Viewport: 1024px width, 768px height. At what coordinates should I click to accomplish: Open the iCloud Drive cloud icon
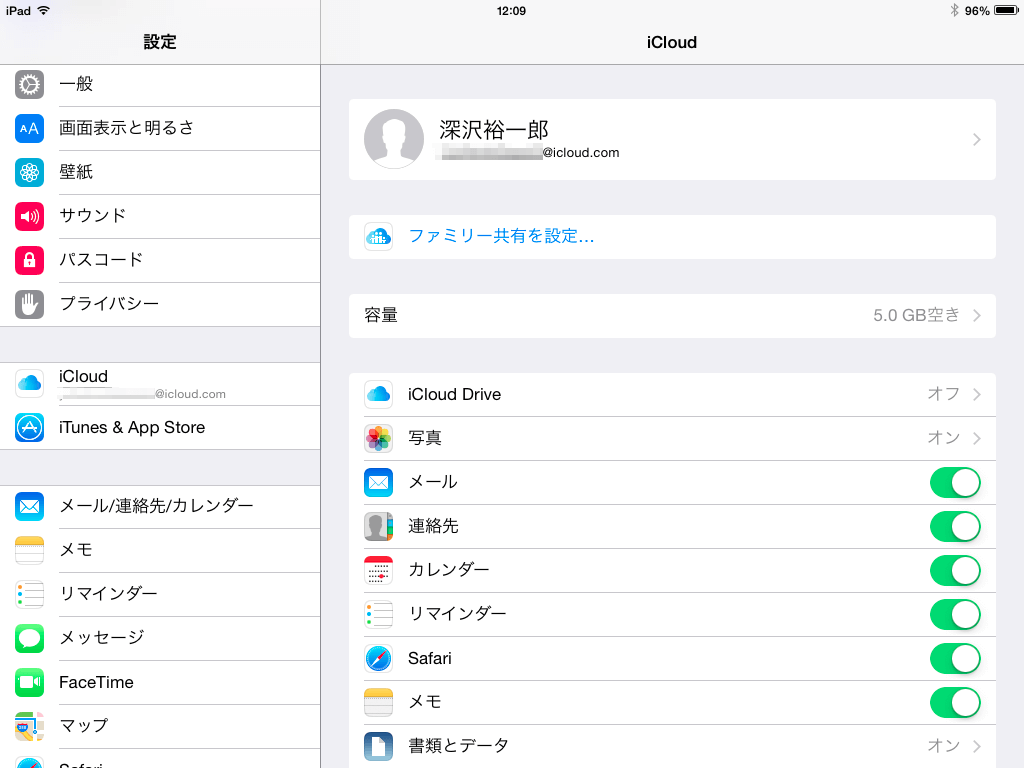click(378, 394)
